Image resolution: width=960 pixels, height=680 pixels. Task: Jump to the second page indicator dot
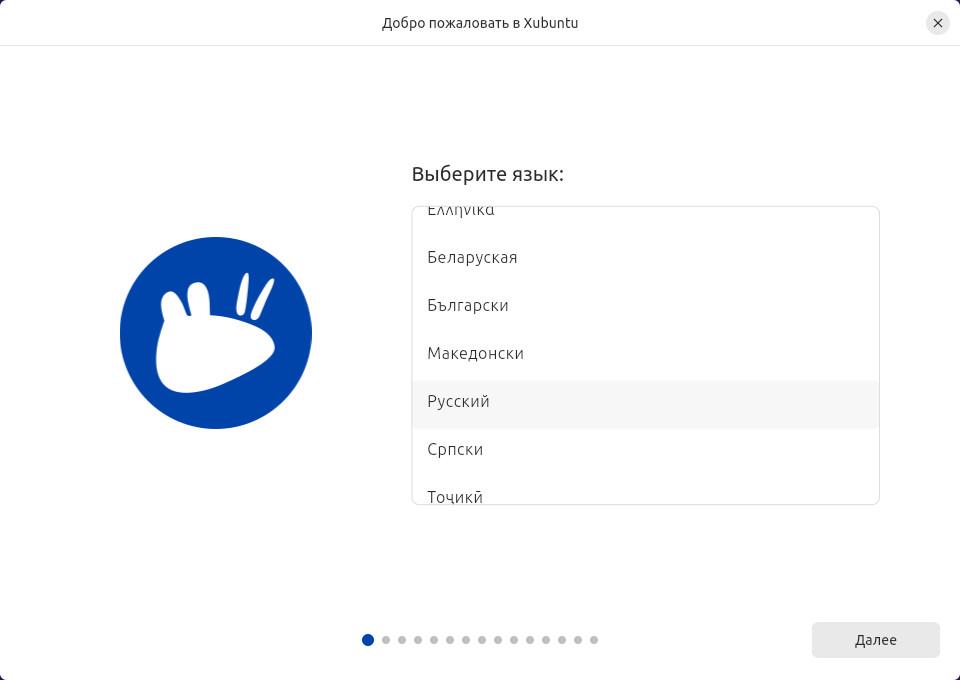[386, 640]
